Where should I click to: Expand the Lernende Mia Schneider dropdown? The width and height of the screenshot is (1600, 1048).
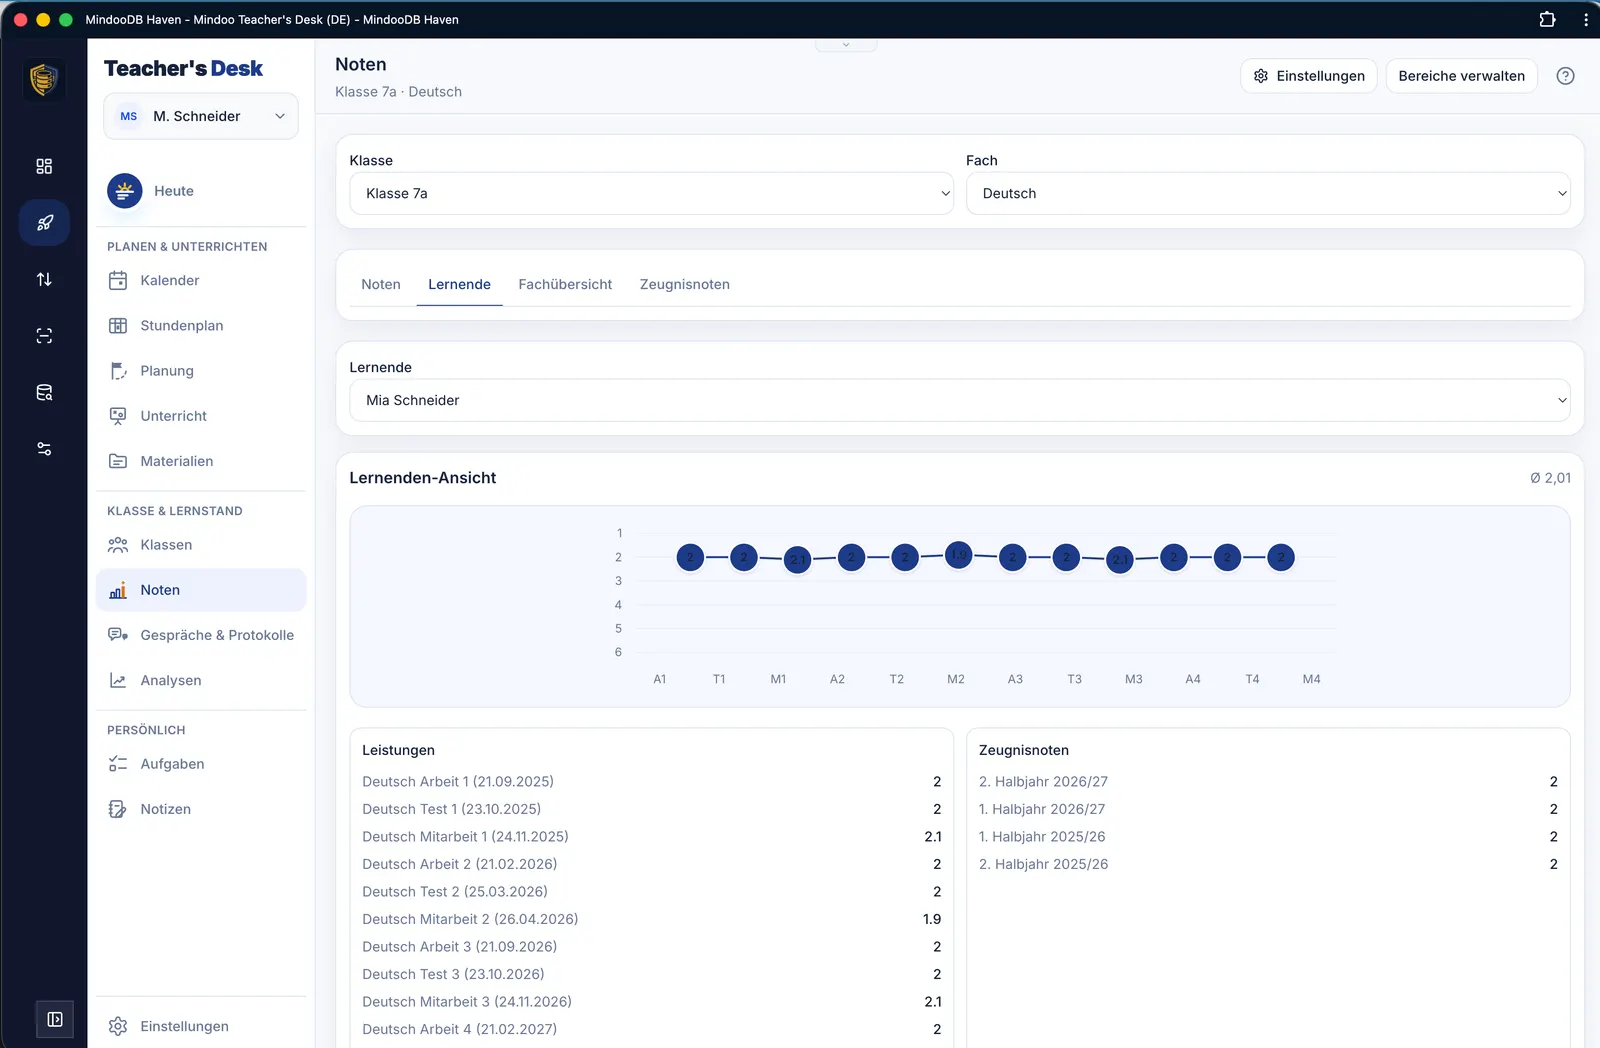pyautogui.click(x=960, y=400)
